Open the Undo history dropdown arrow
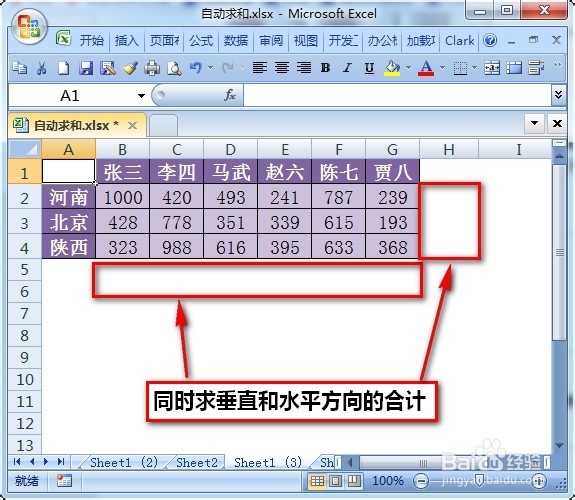The height and width of the screenshot is (500, 575). (210, 67)
